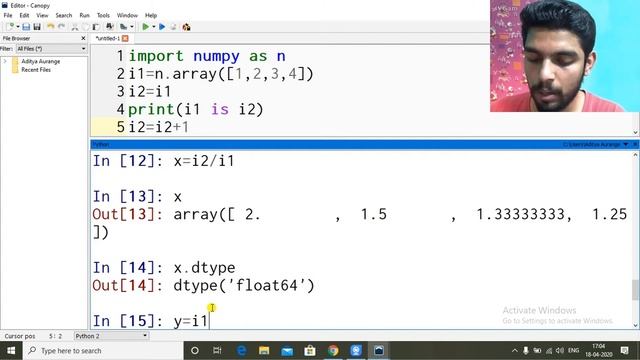Open the Help menu

151,15
